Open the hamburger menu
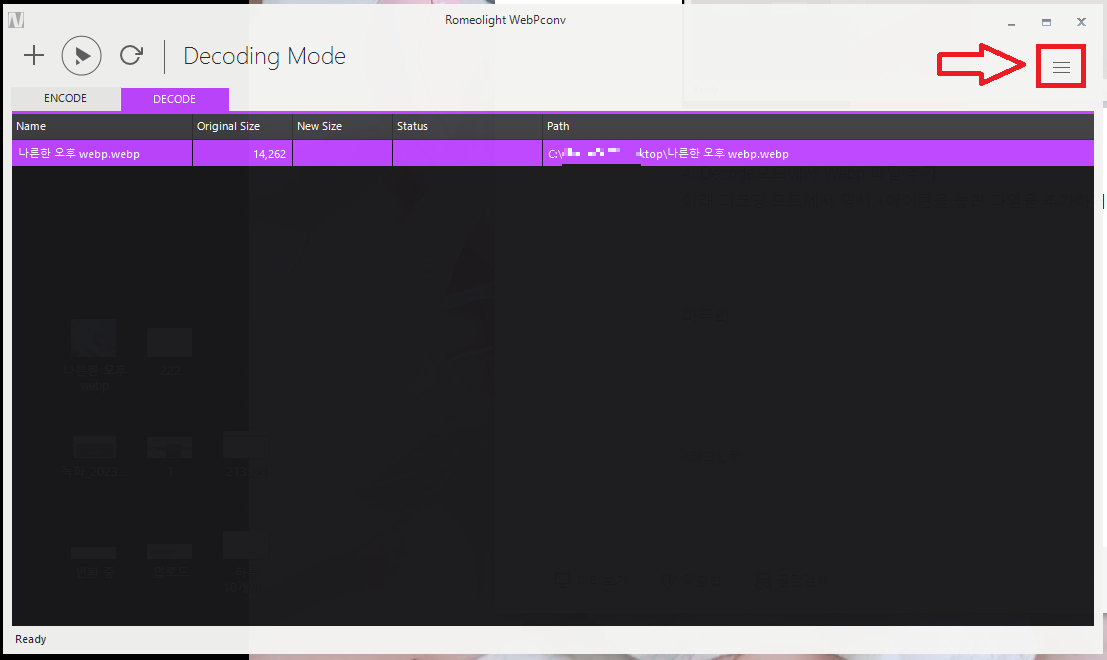Image resolution: width=1107 pixels, height=660 pixels. pos(1061,67)
